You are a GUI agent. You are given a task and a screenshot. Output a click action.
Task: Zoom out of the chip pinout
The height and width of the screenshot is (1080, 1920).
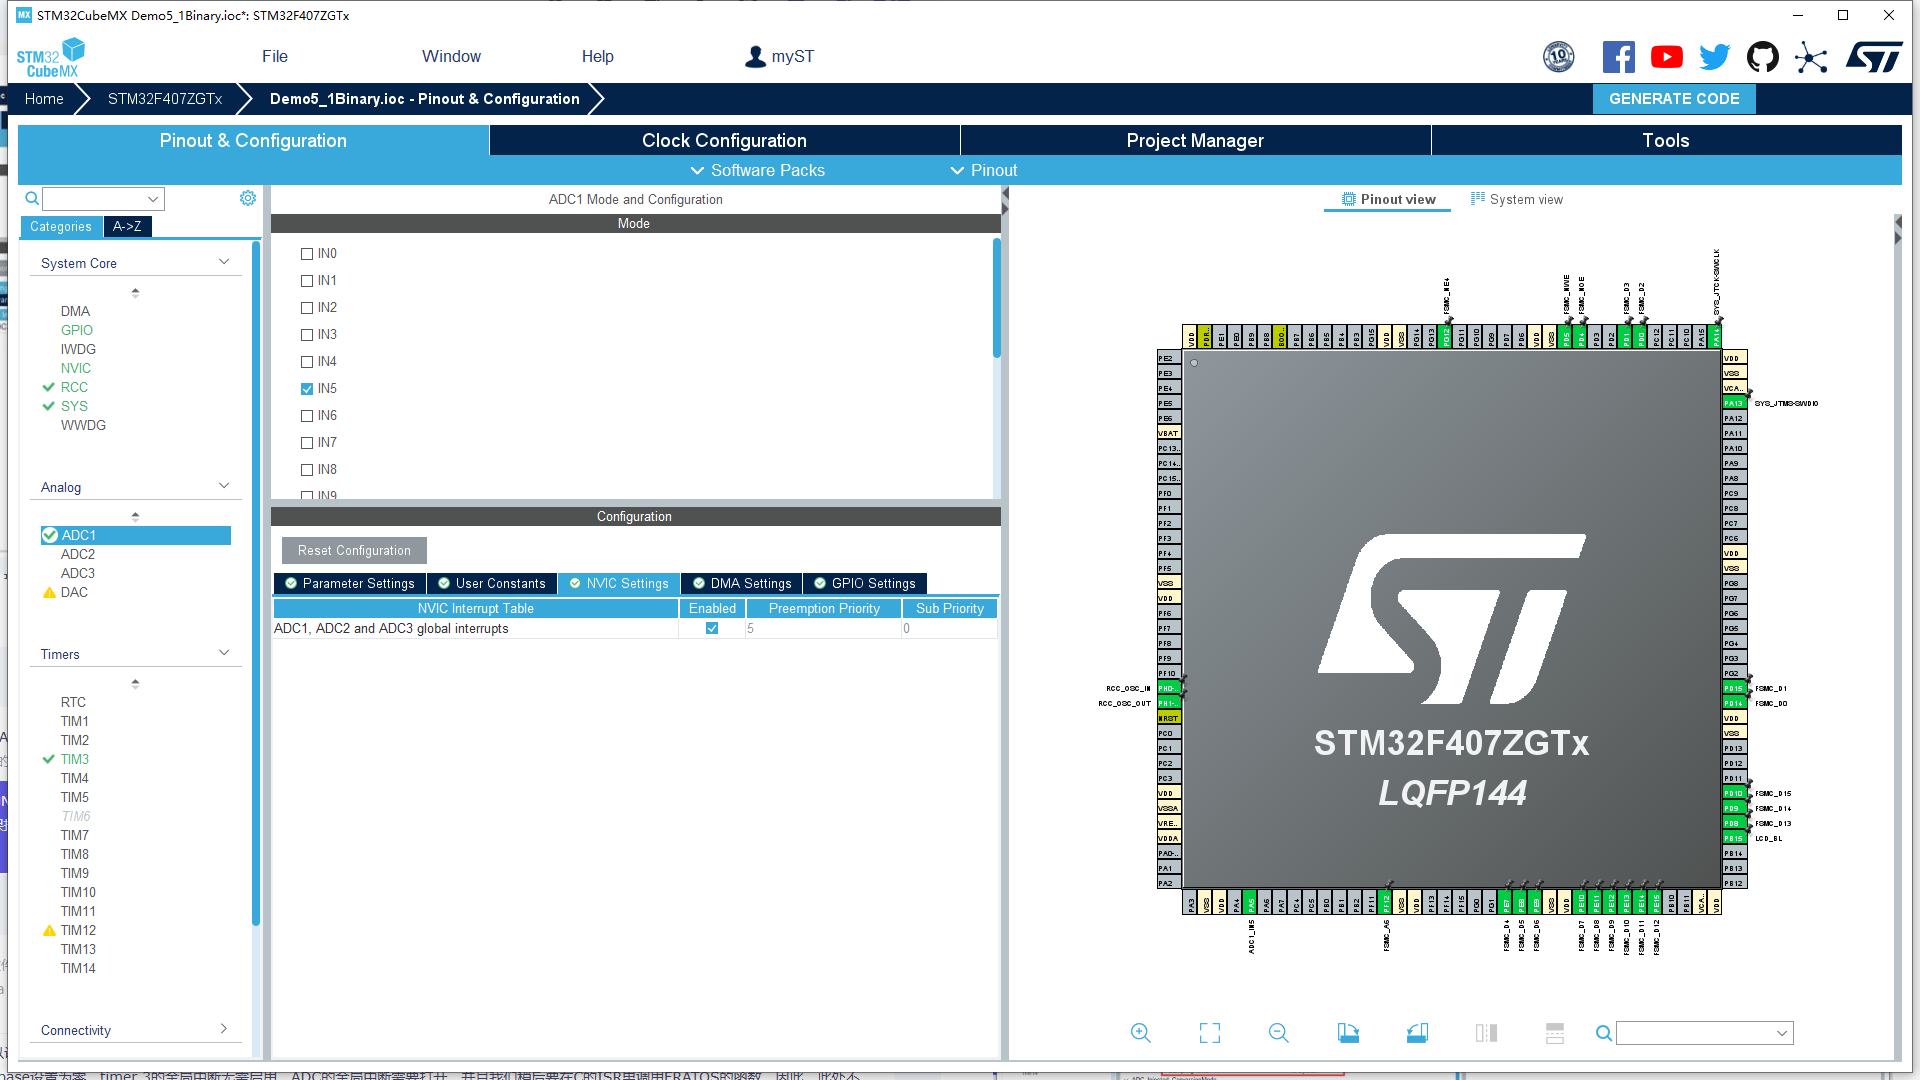pyautogui.click(x=1278, y=1033)
